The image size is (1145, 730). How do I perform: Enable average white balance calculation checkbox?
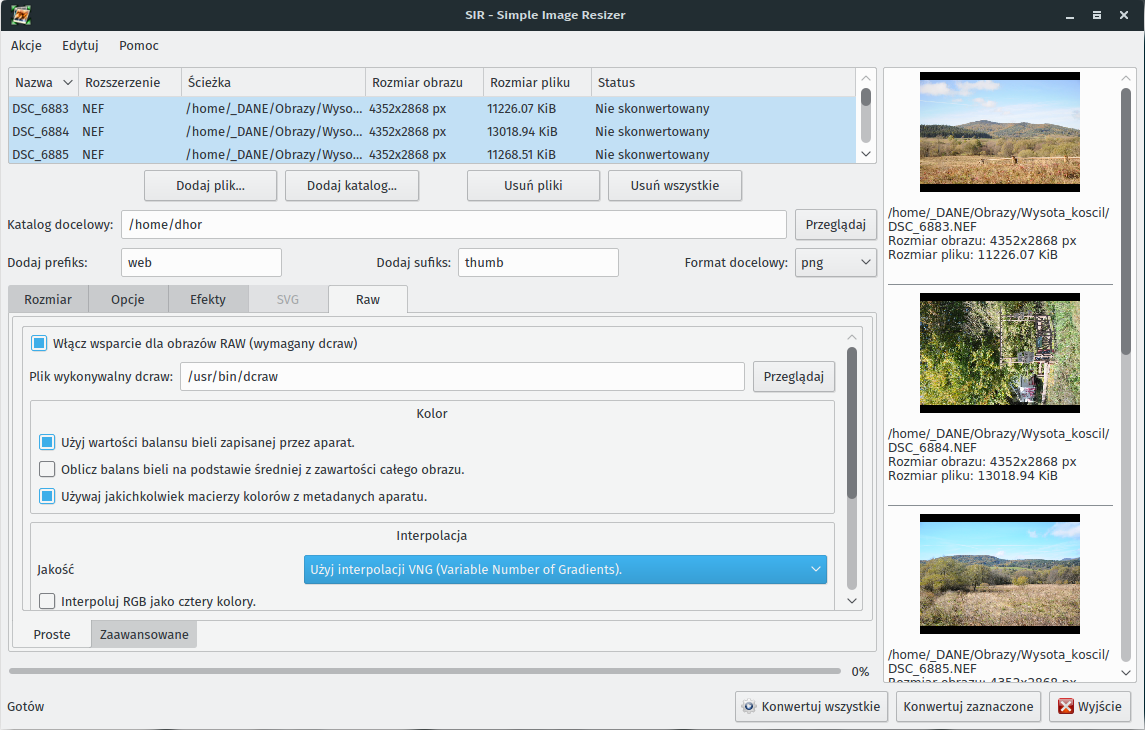pyautogui.click(x=47, y=469)
